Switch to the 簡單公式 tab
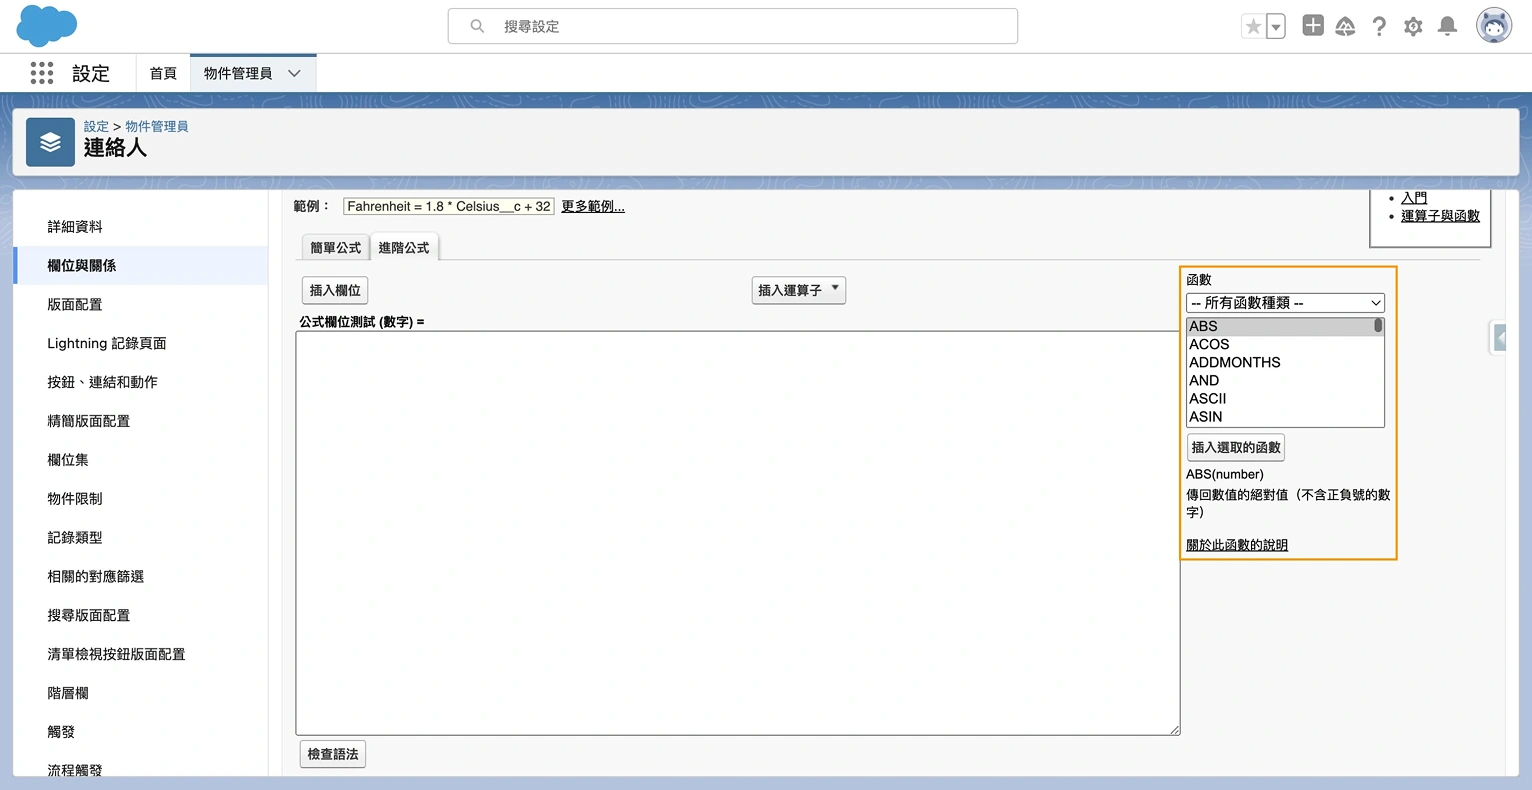This screenshot has width=1532, height=790. pyautogui.click(x=334, y=246)
